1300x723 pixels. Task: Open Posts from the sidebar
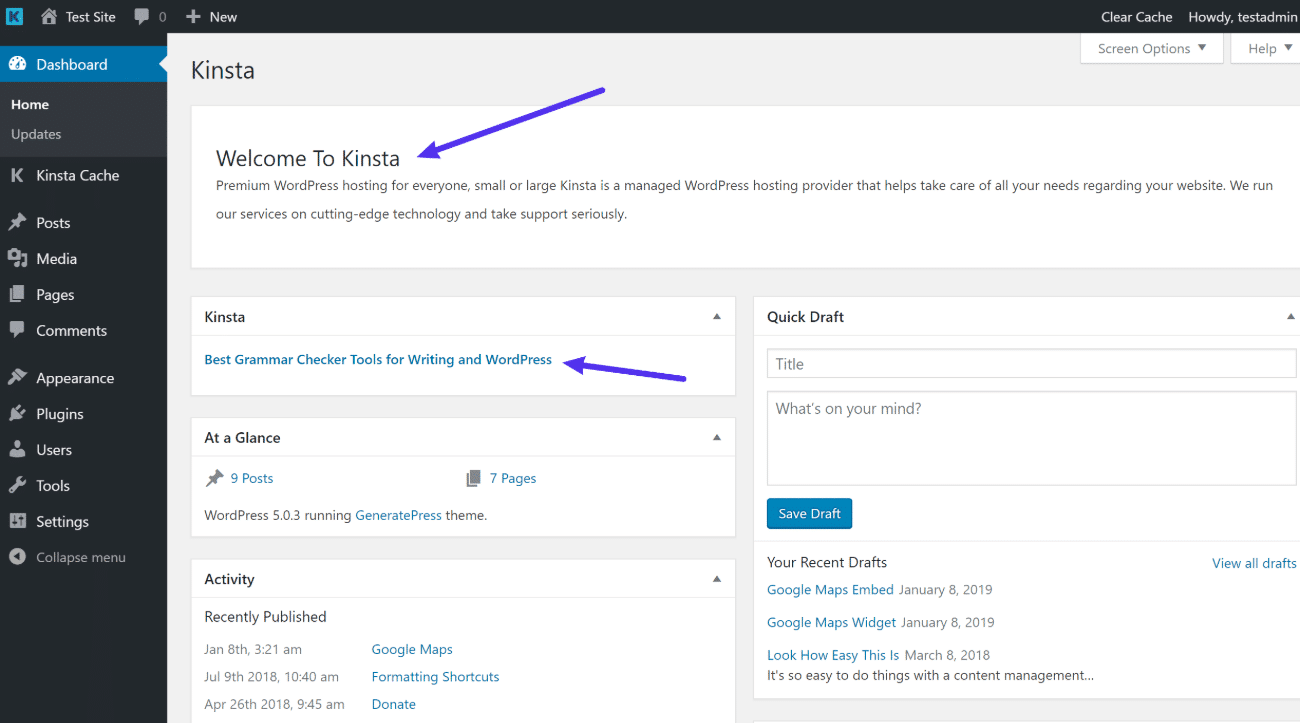(x=20, y=222)
